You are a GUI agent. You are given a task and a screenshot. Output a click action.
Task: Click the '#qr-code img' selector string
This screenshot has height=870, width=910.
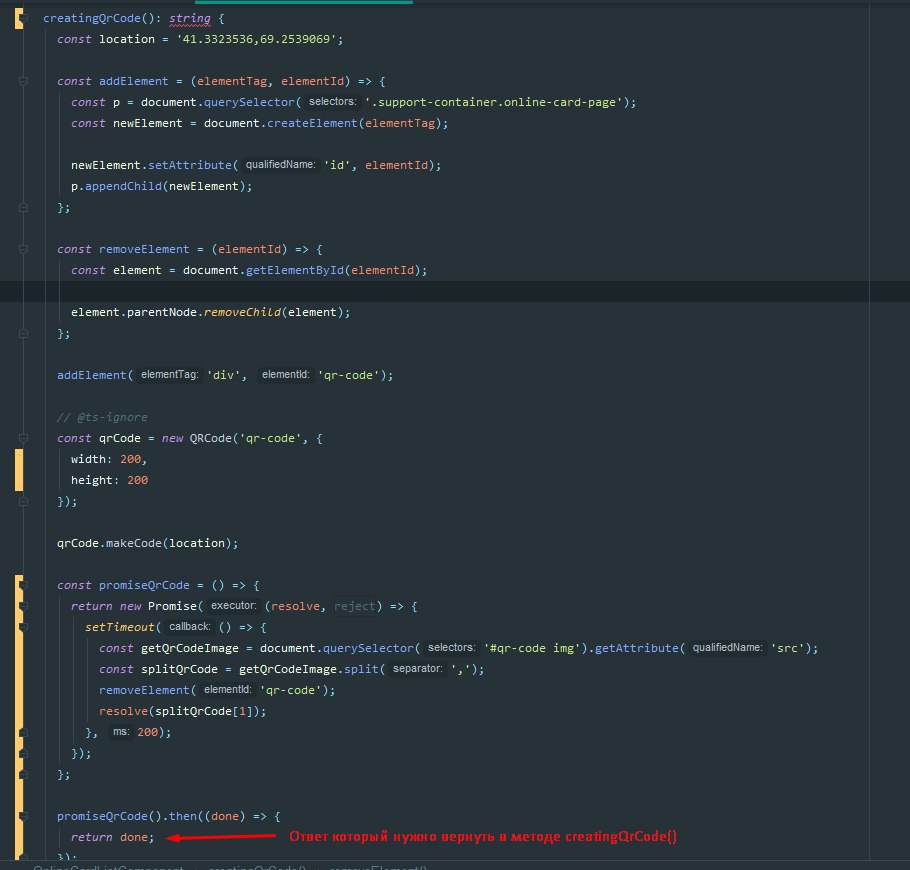532,648
